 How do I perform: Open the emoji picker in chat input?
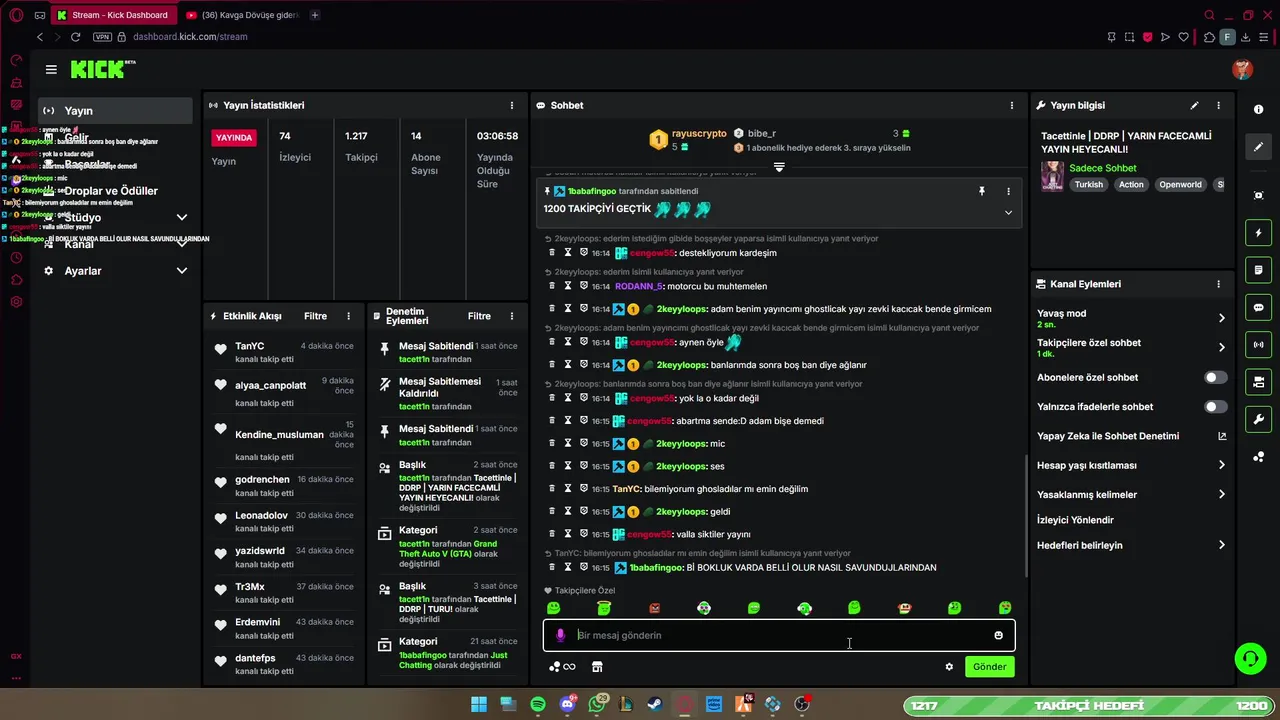pyautogui.click(x=998, y=635)
